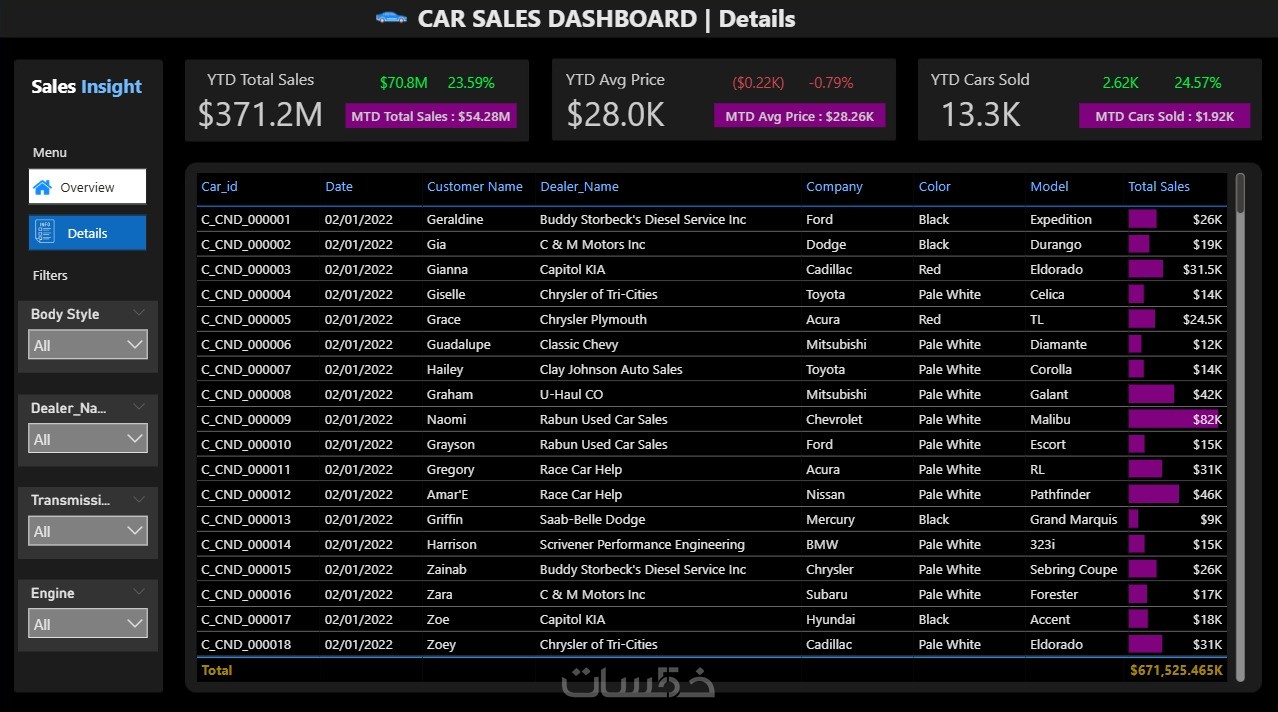The image size is (1278, 712).
Task: Click customer name Zoey
Action: 441,644
